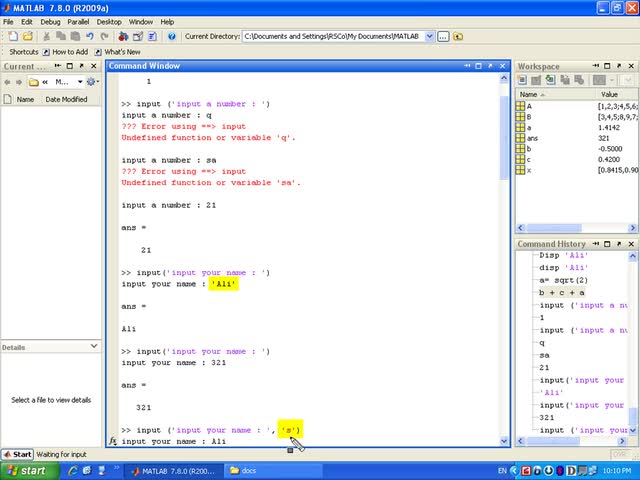Click the blue Help question mark icon
Screen dimensions: 640x480
(x=172, y=36)
